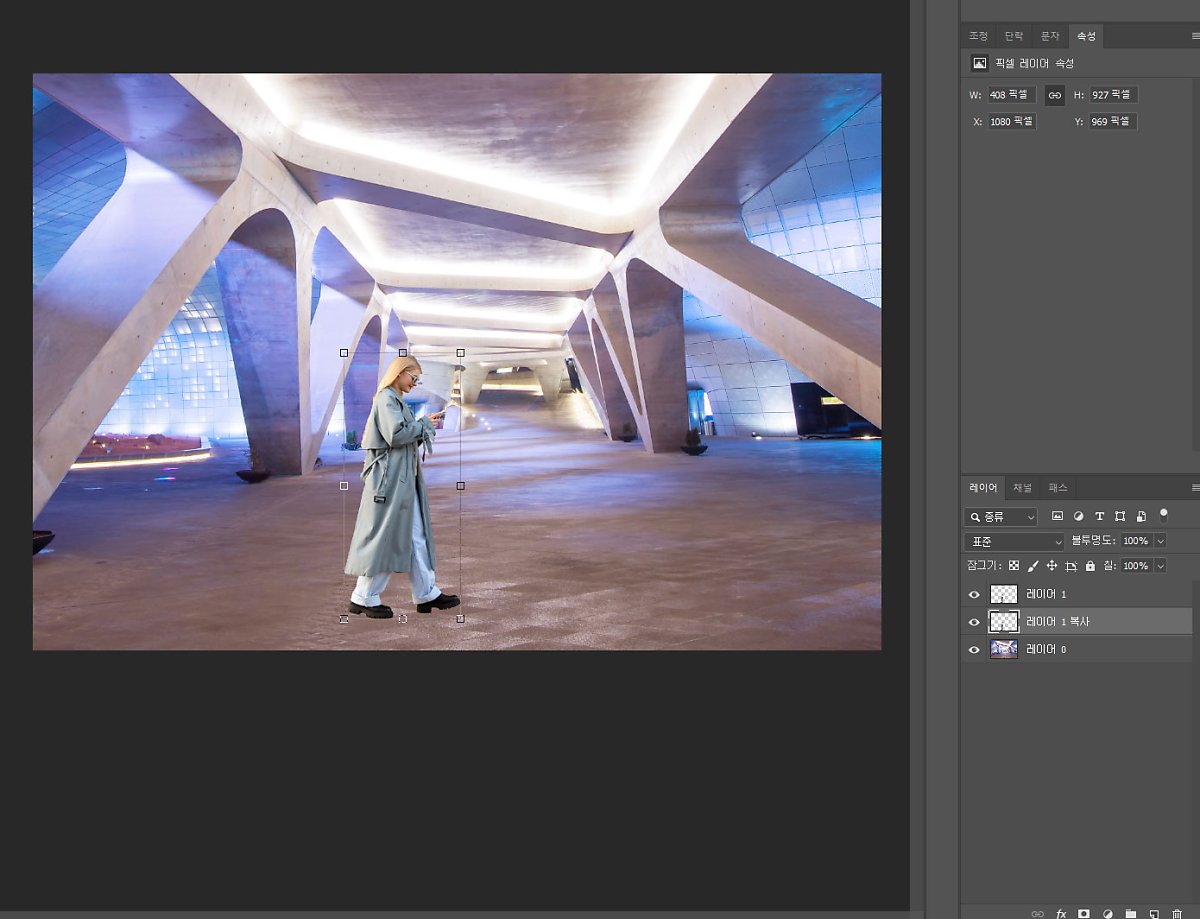
Task: Click the lock all padlock icon
Action: click(1090, 566)
